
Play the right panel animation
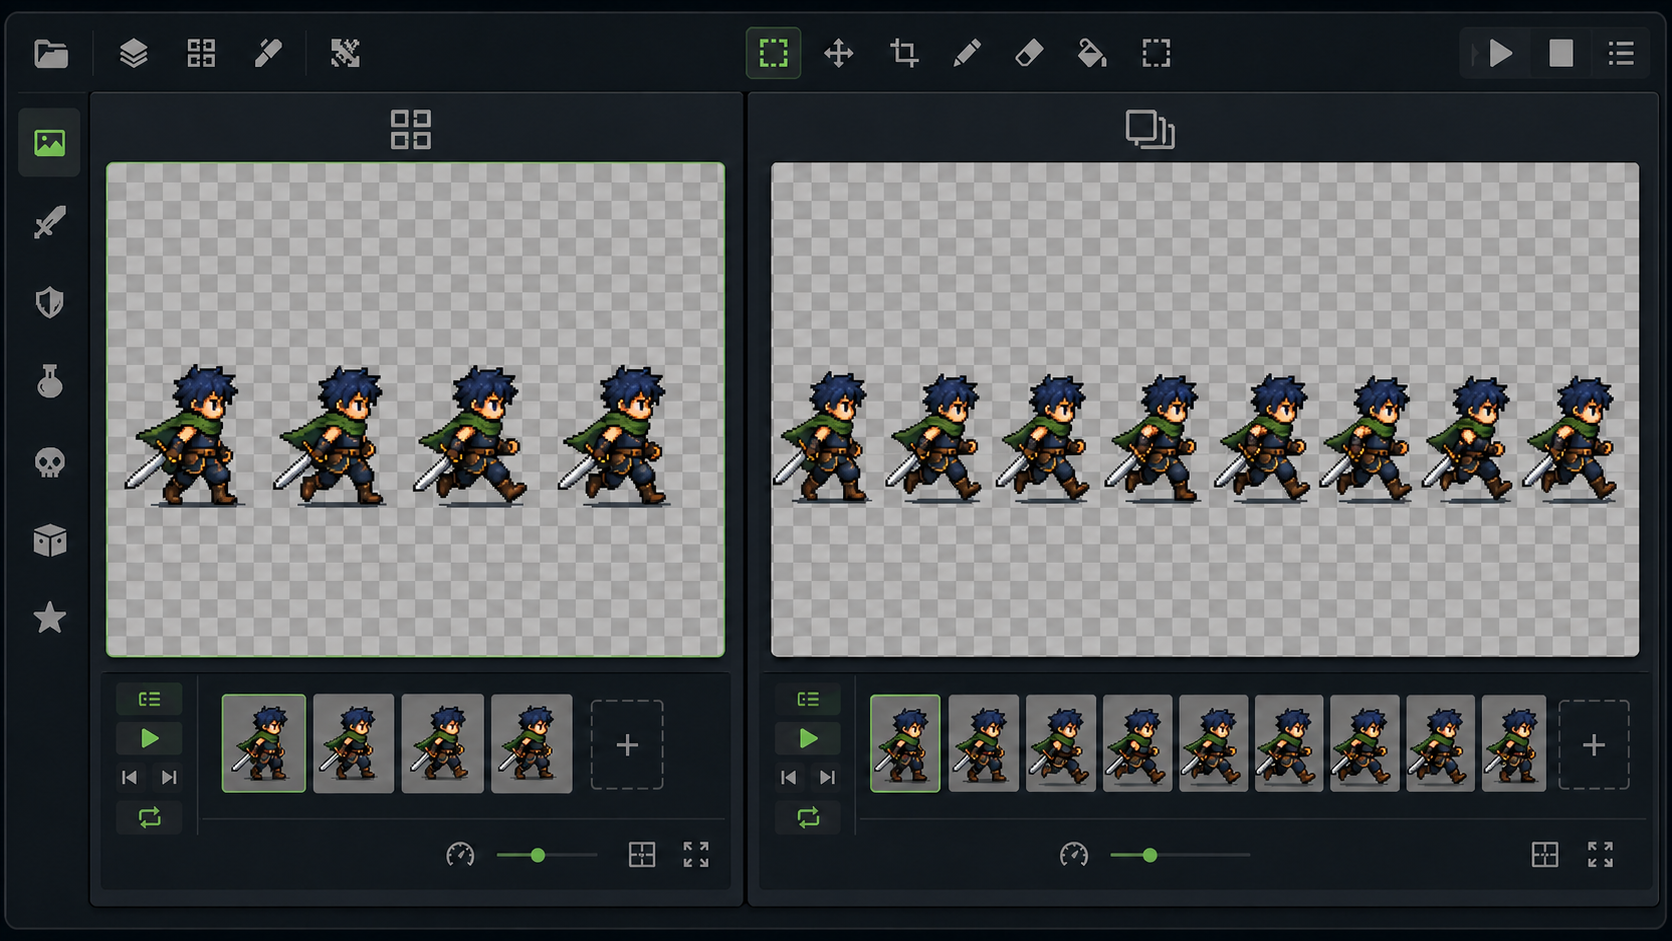[x=808, y=739]
